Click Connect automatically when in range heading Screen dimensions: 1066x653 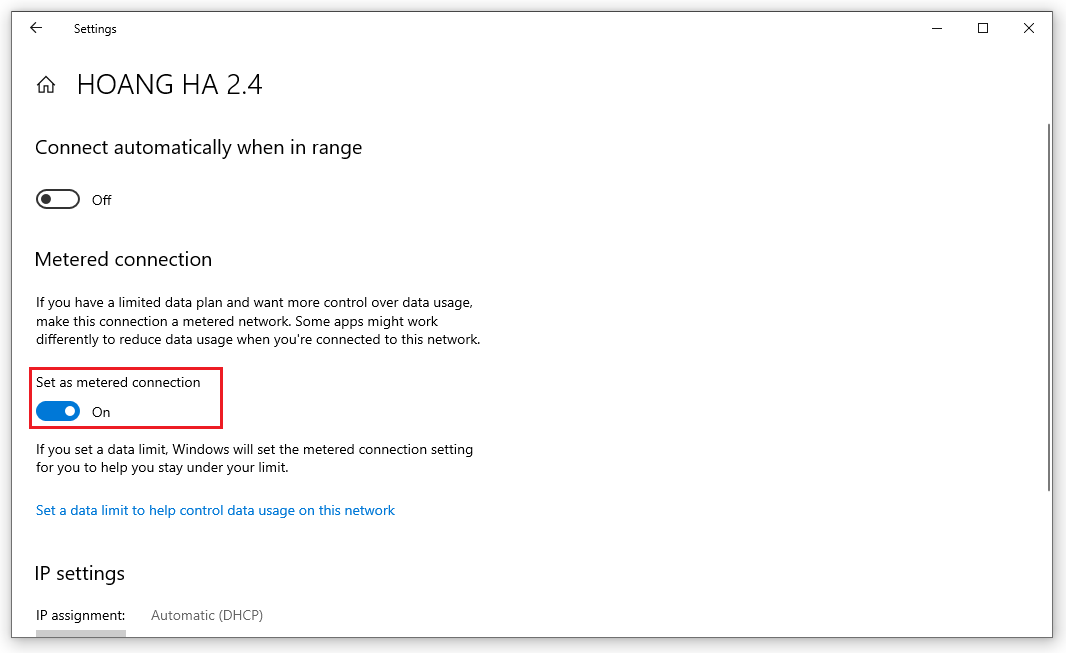click(199, 147)
